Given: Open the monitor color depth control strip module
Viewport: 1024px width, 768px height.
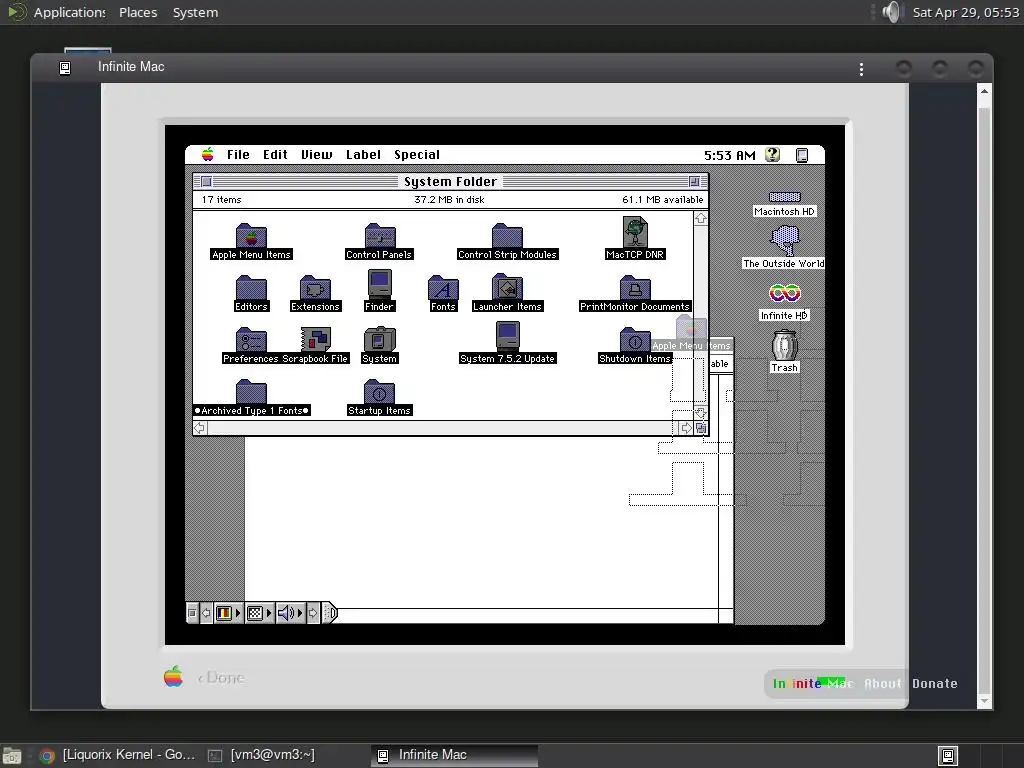Looking at the screenshot, I should (228, 613).
